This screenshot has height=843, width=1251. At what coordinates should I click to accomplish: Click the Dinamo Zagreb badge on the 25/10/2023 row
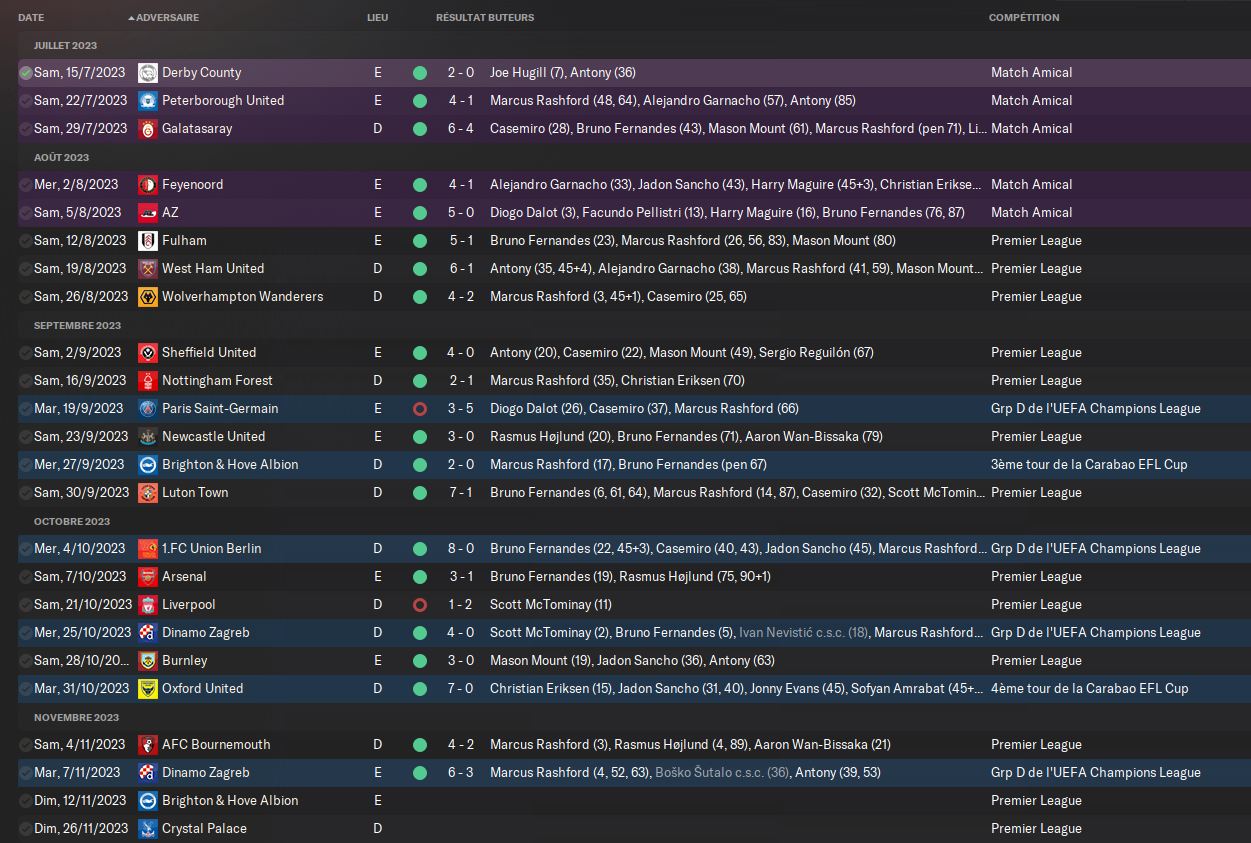148,633
